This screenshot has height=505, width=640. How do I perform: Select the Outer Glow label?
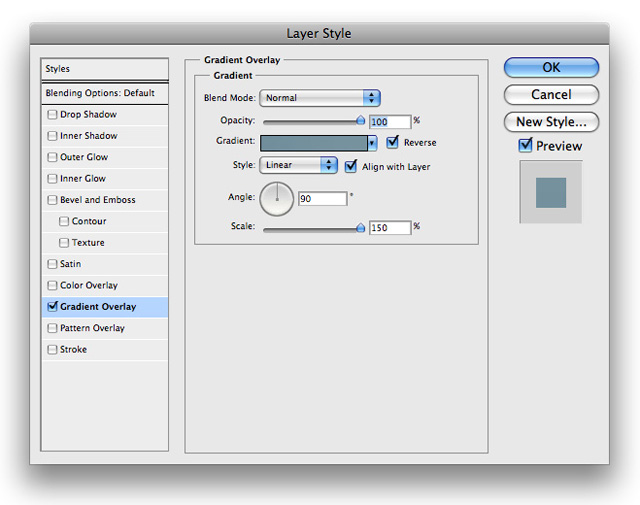[84, 157]
